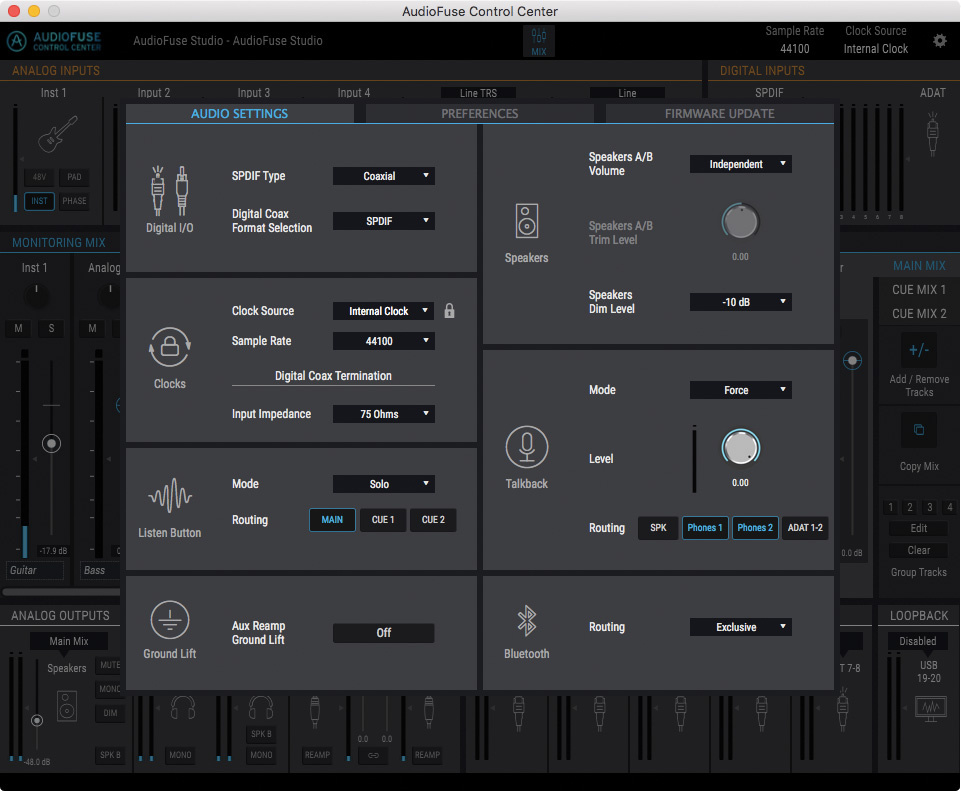961x791 pixels.
Task: Click the MIX icon in top bar
Action: tap(539, 41)
